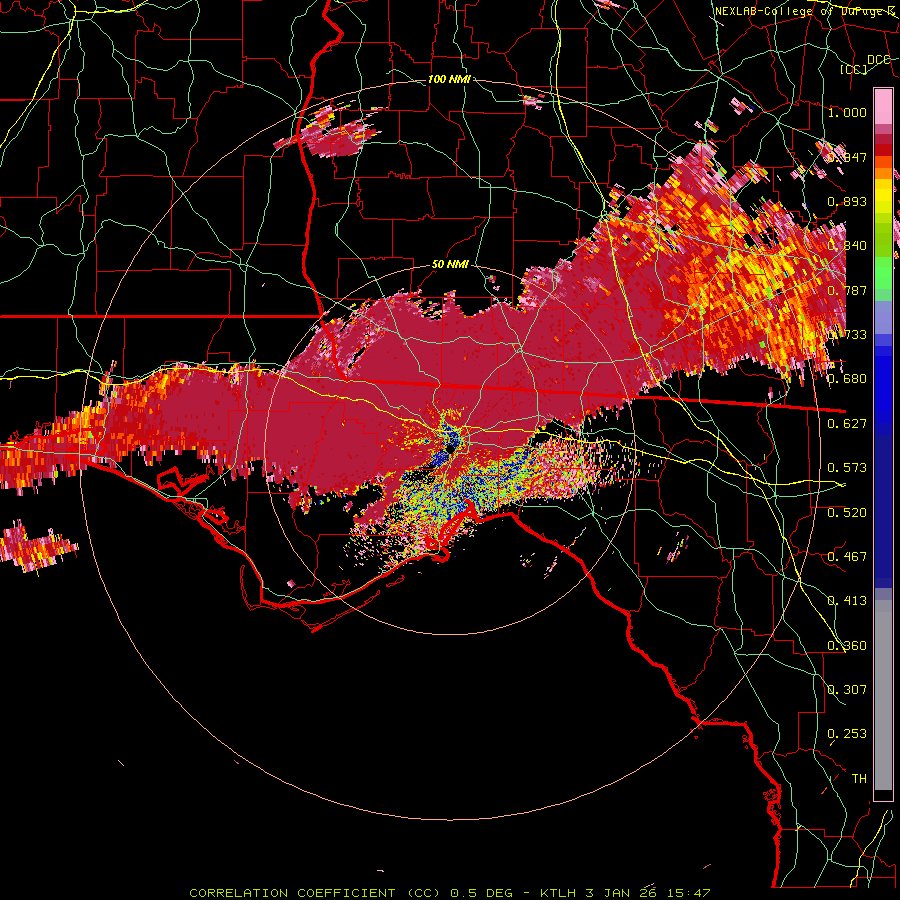
Task: Click the DCC product code label
Action: click(878, 60)
